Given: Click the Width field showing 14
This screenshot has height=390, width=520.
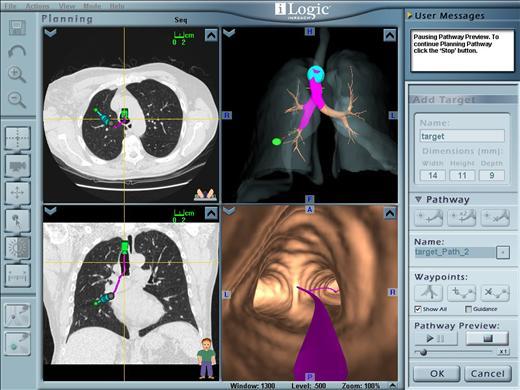Looking at the screenshot, I should (x=433, y=175).
